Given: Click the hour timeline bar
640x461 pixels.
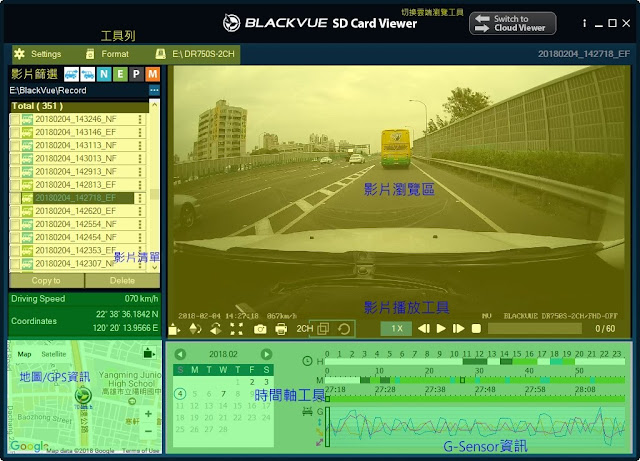Looking at the screenshot, I should pos(475,361).
